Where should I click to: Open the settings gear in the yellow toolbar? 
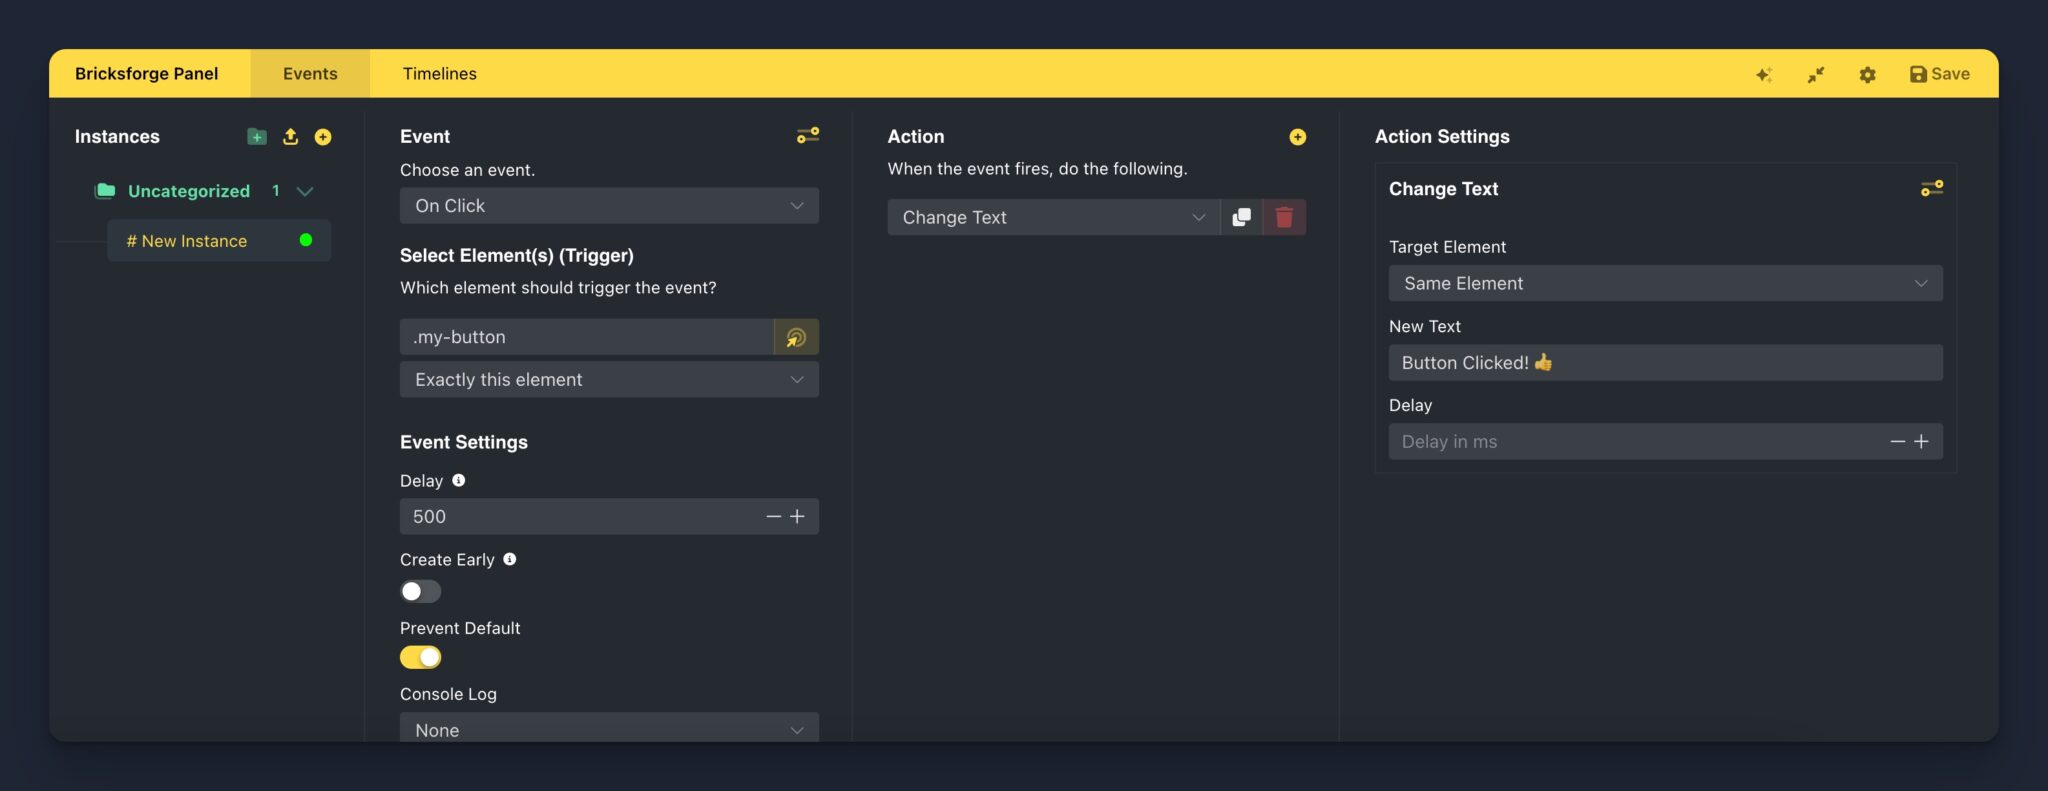click(1866, 73)
